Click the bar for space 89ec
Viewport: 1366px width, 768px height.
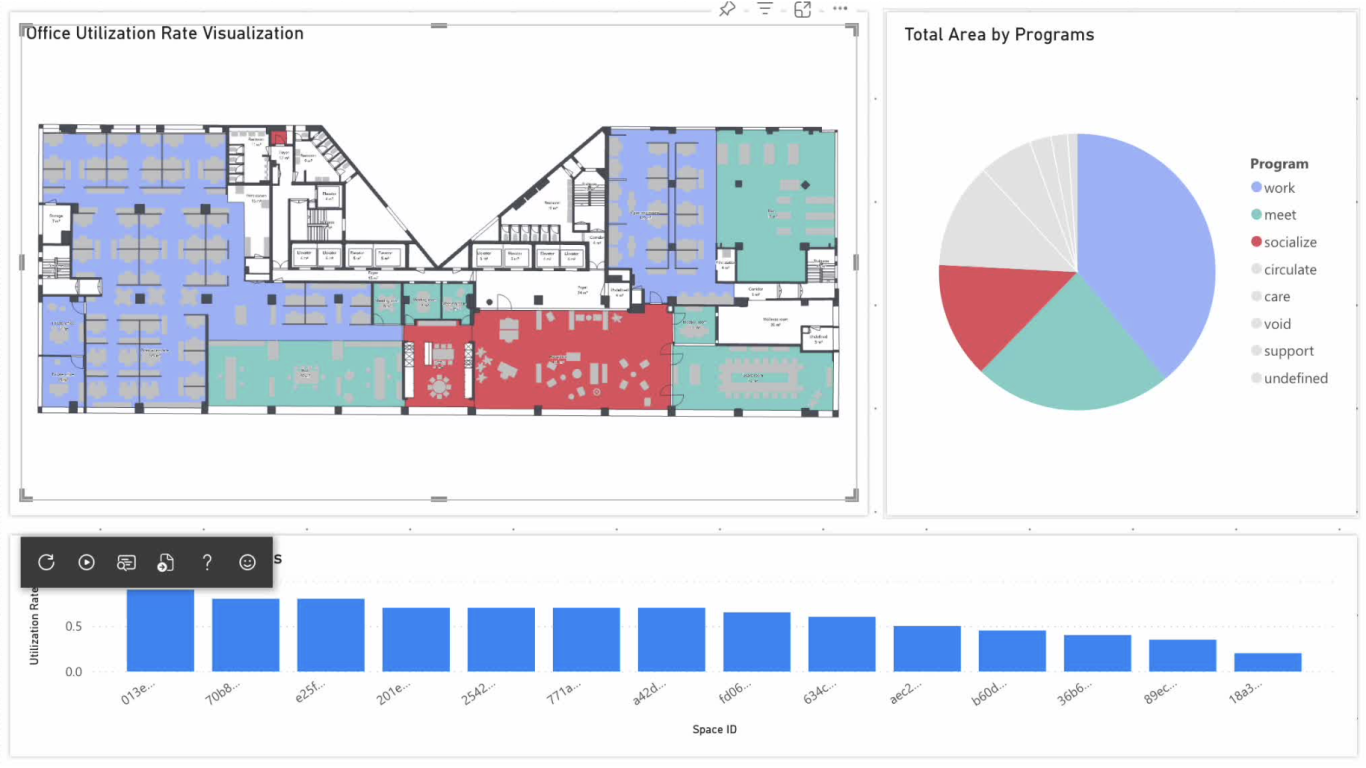[1182, 656]
